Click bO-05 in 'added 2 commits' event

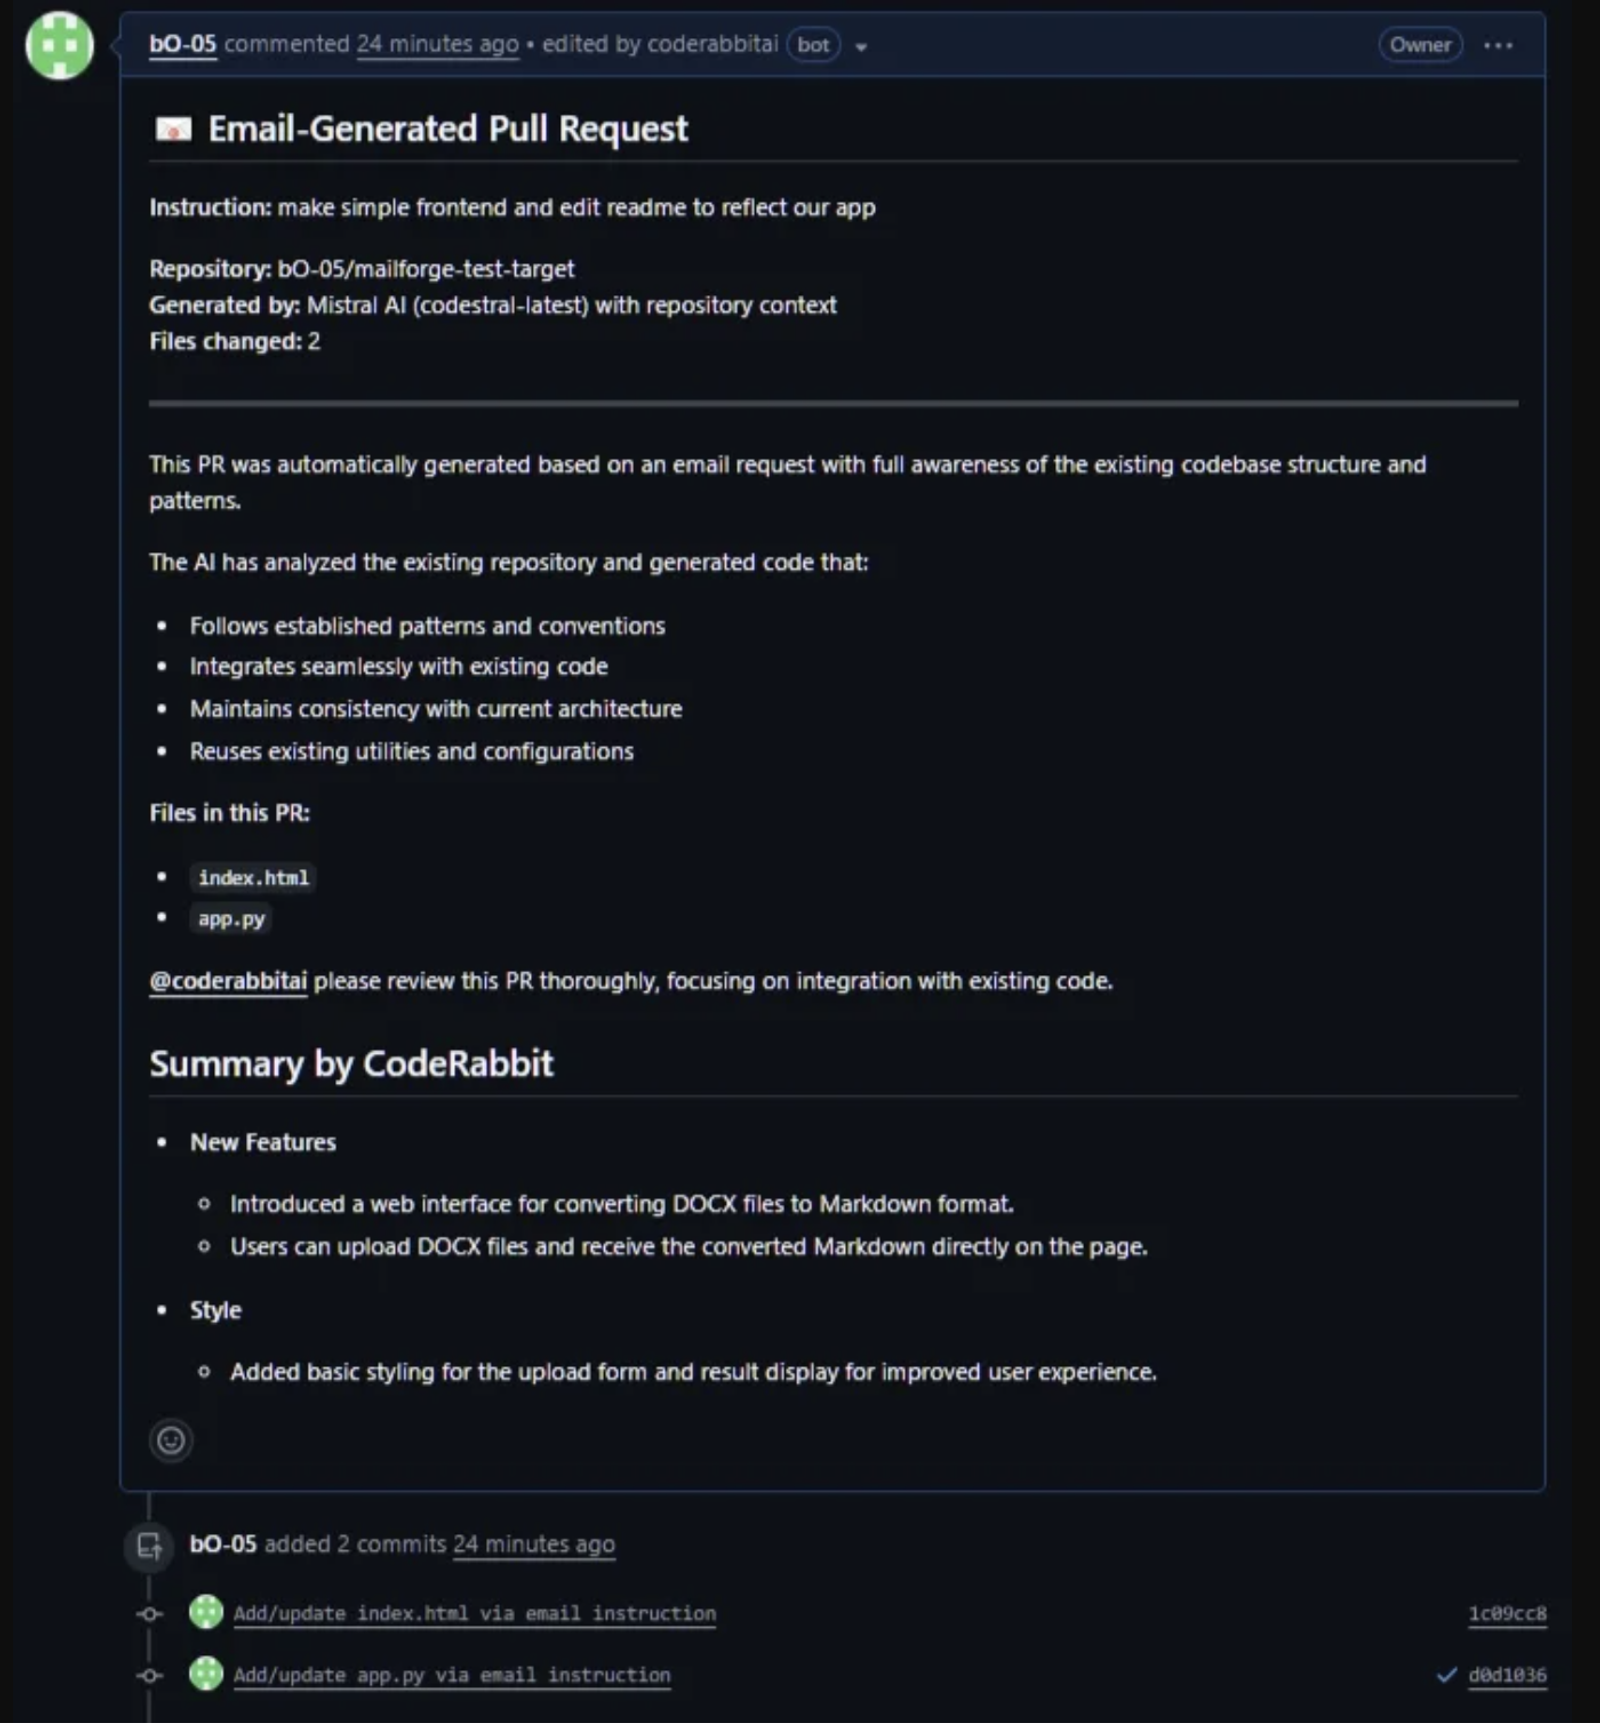coord(223,1544)
